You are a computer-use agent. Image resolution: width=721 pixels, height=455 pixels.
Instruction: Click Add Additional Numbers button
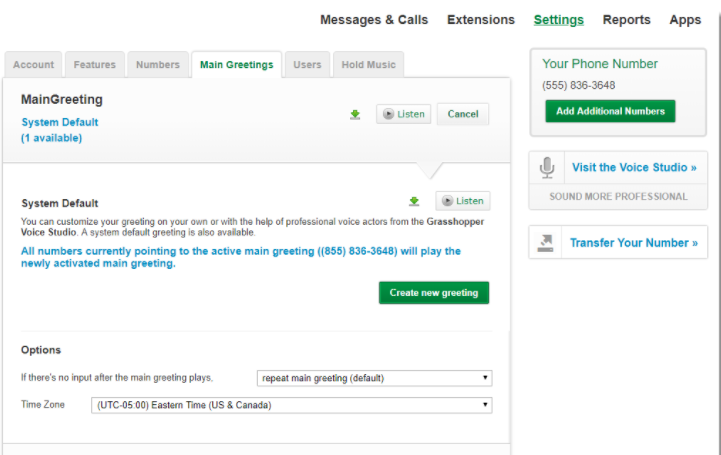point(610,111)
